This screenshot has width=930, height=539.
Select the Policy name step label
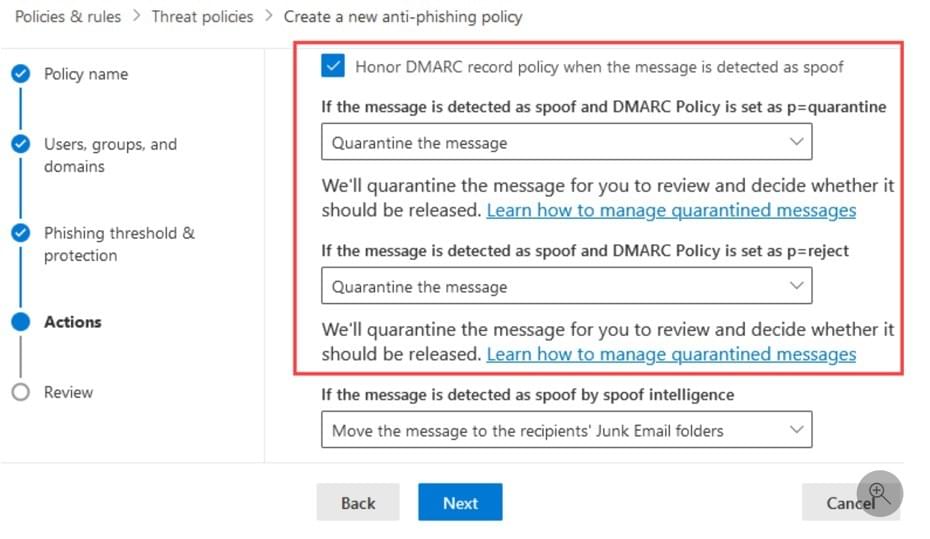[86, 74]
